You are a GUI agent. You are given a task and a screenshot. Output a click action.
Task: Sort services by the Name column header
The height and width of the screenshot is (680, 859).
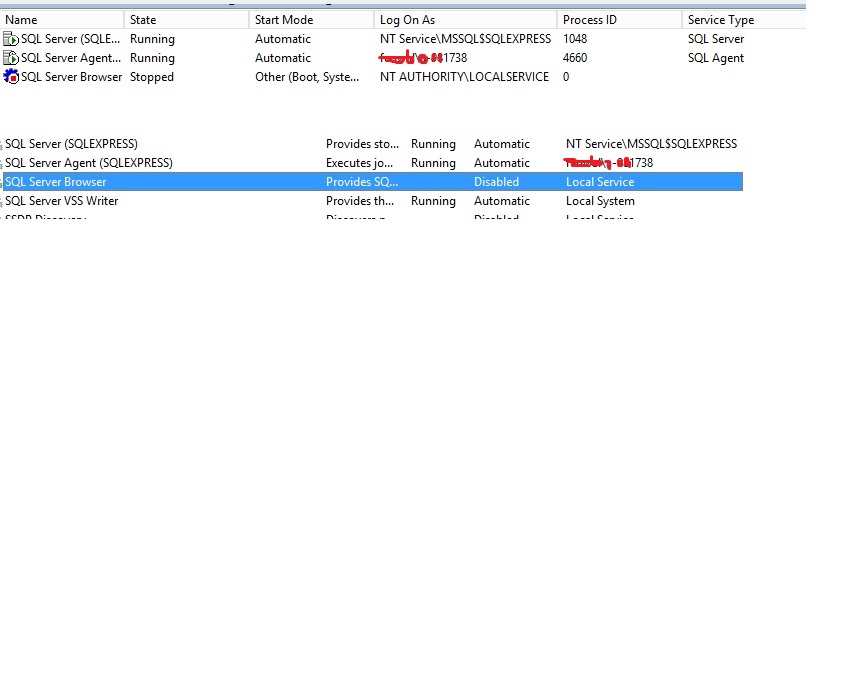60,19
